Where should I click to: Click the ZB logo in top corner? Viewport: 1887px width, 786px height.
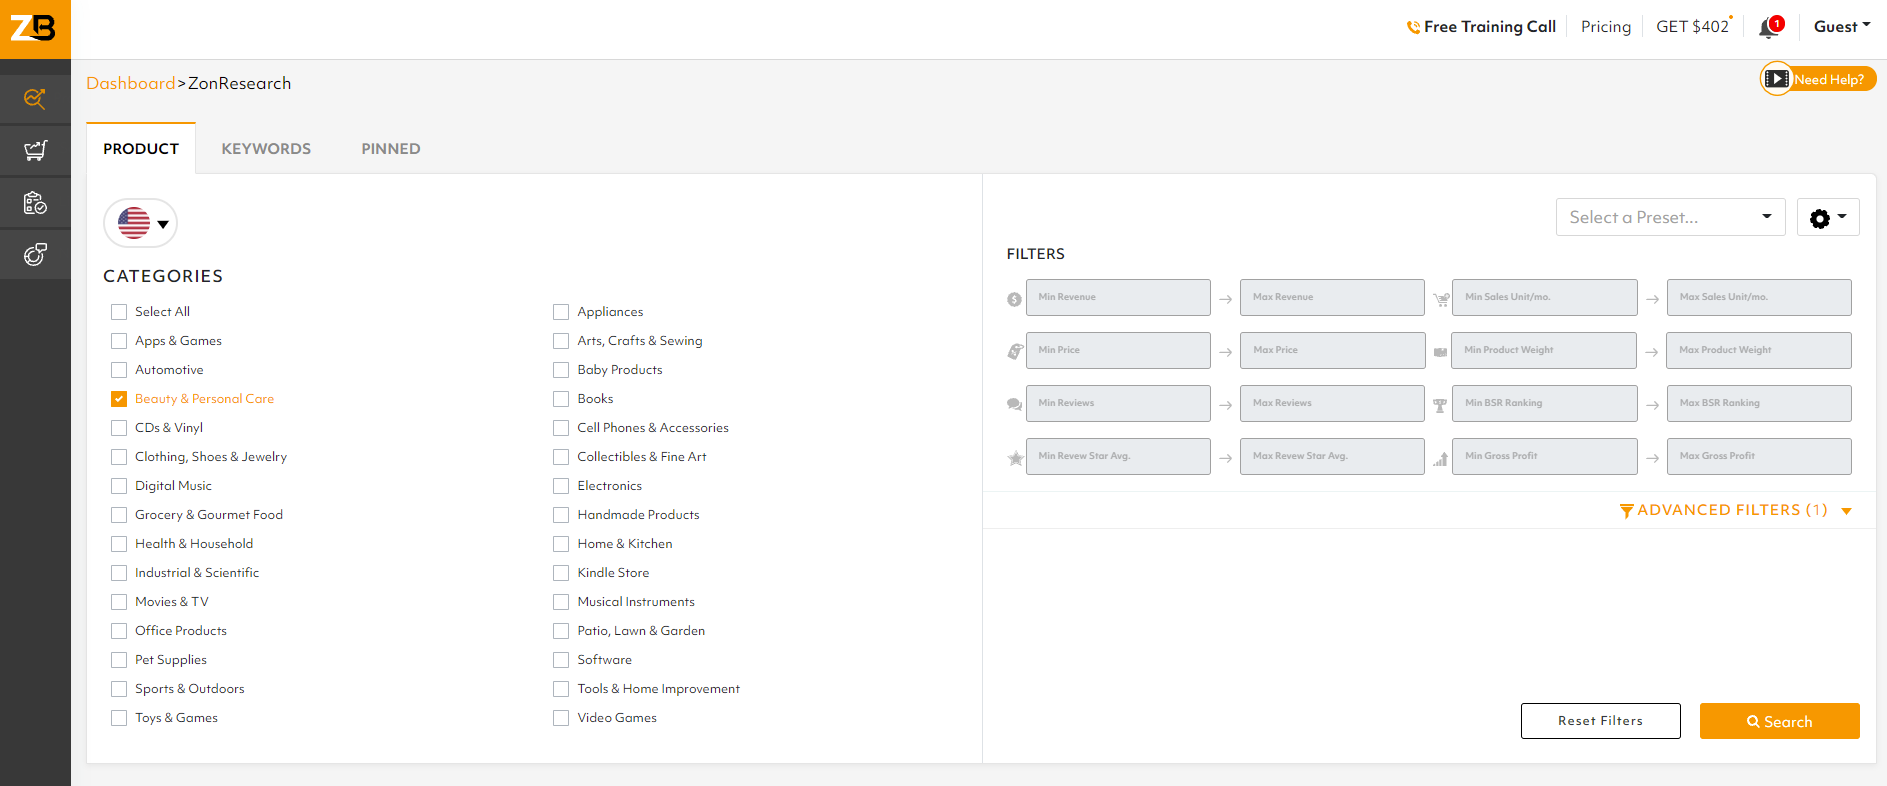pos(34,28)
